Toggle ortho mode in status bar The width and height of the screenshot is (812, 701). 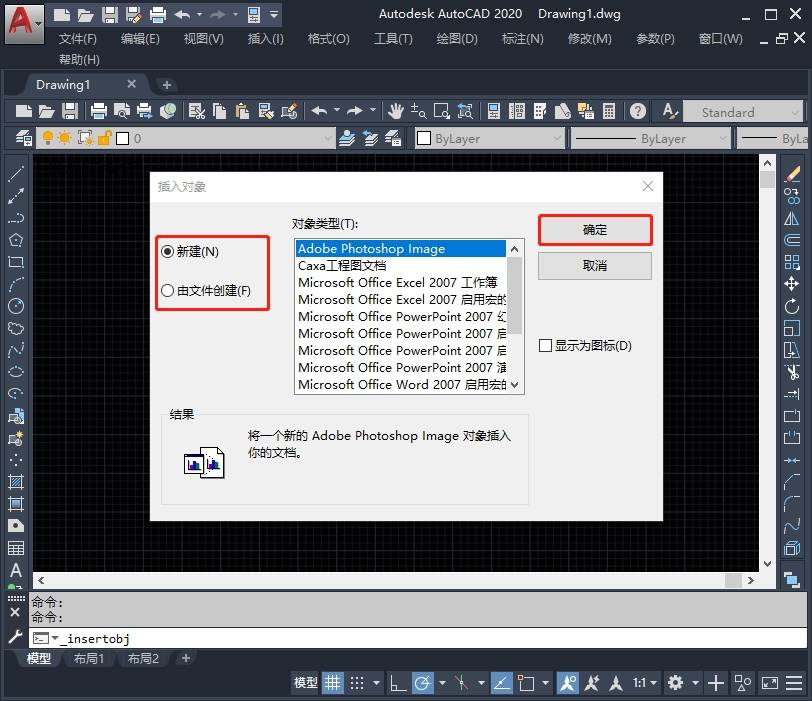point(398,683)
